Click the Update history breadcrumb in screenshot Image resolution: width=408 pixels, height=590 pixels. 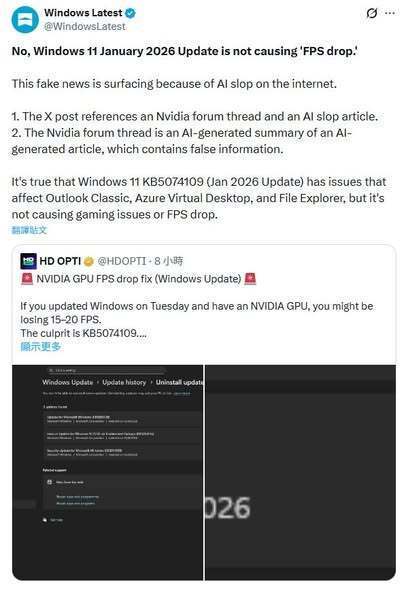(124, 382)
